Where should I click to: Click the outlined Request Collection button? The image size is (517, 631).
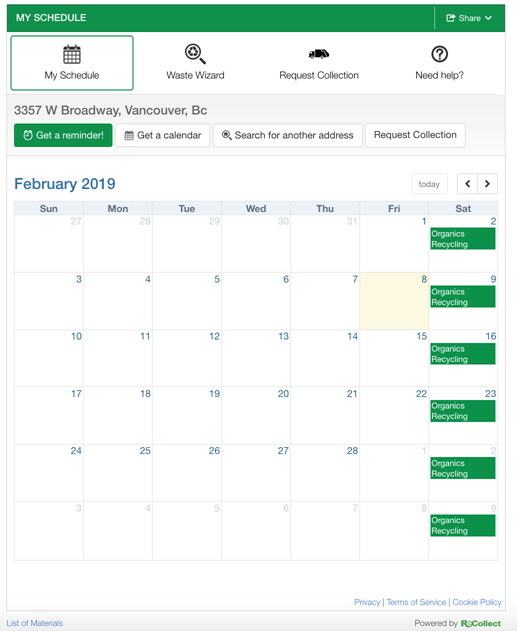coord(415,135)
